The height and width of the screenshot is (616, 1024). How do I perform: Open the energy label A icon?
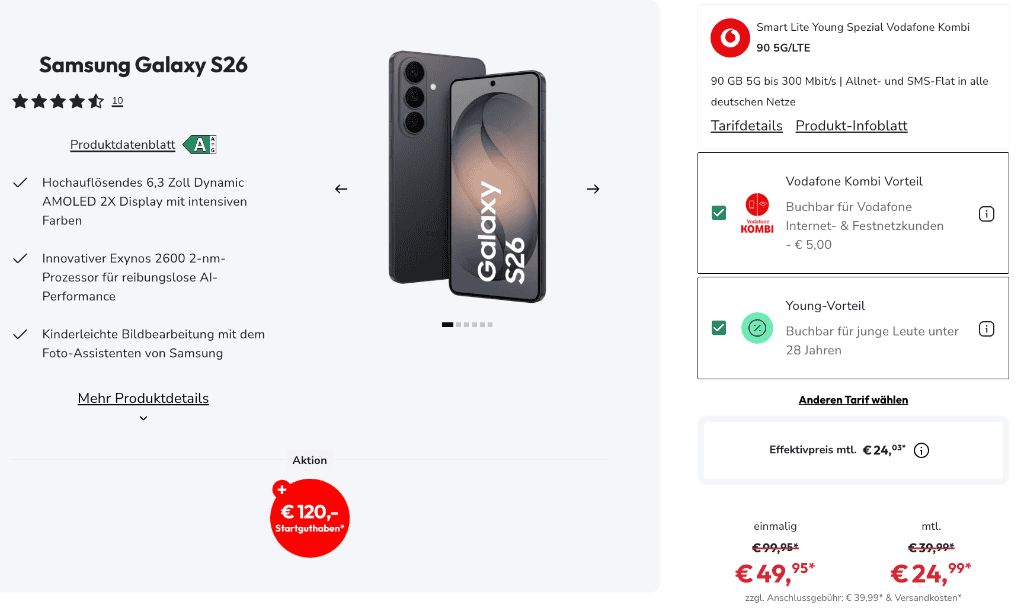point(200,144)
